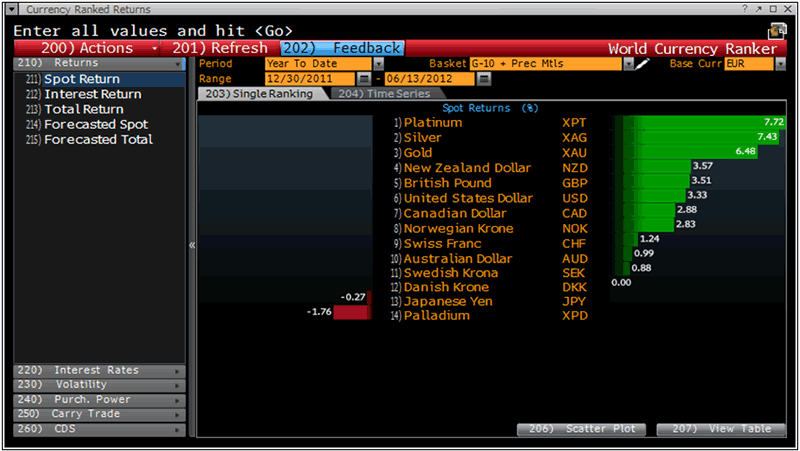
Task: Open the calendar for range start date
Action: (363, 79)
